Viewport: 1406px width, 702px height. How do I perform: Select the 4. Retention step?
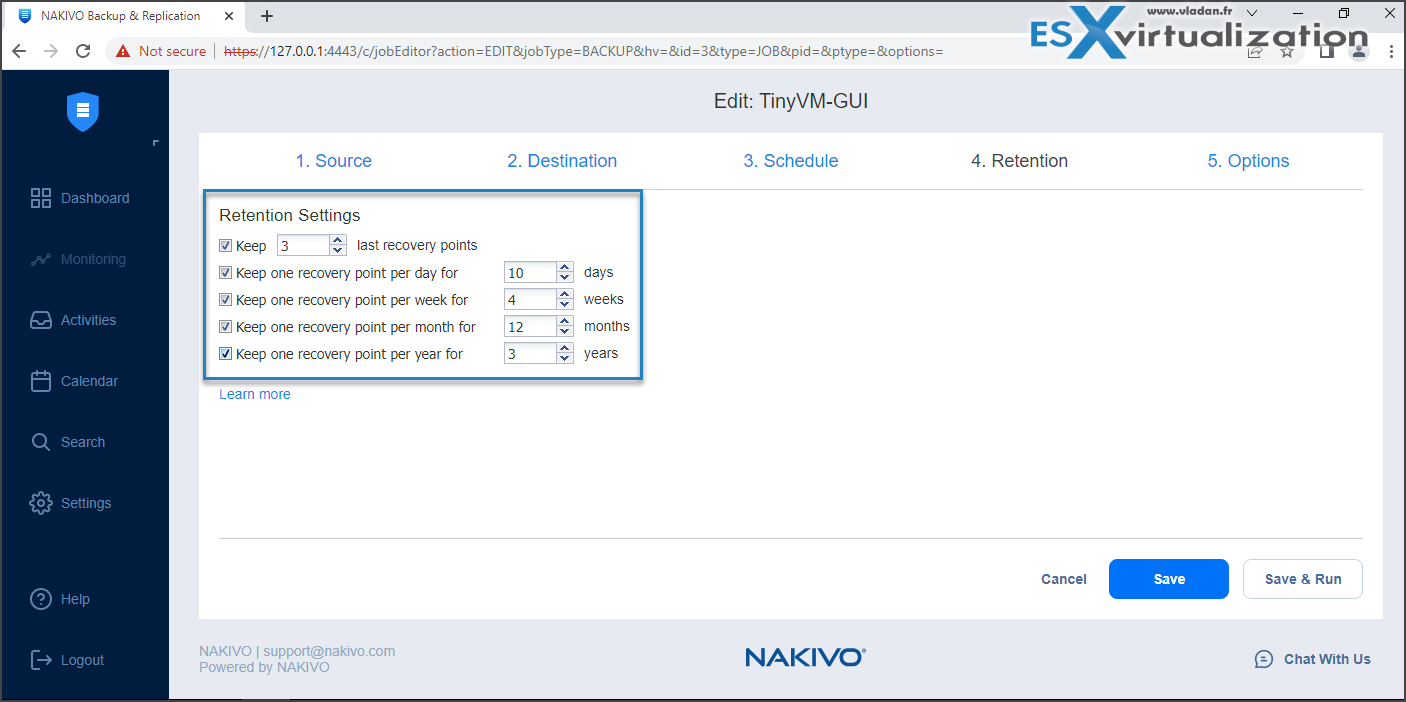(x=1019, y=161)
